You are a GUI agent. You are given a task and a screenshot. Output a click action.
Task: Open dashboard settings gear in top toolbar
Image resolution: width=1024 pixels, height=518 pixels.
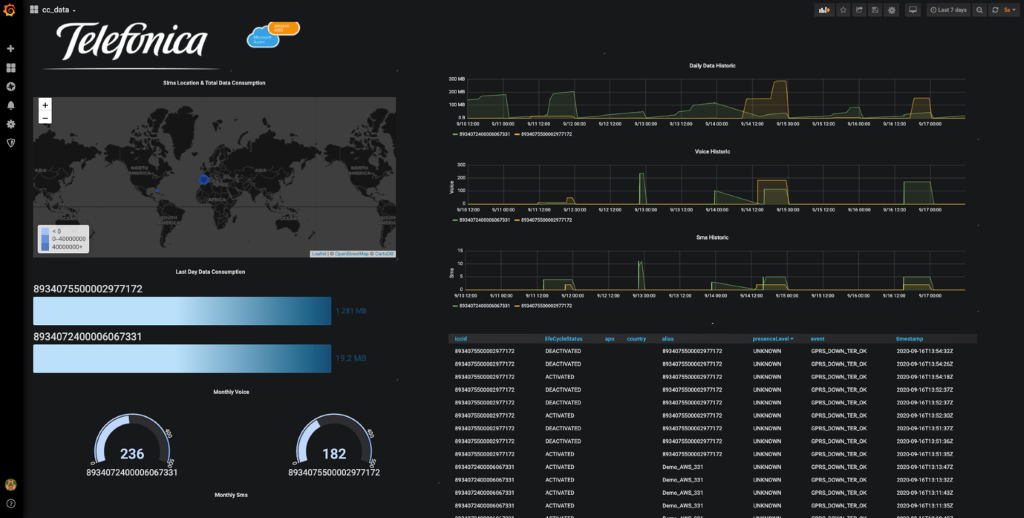[891, 10]
